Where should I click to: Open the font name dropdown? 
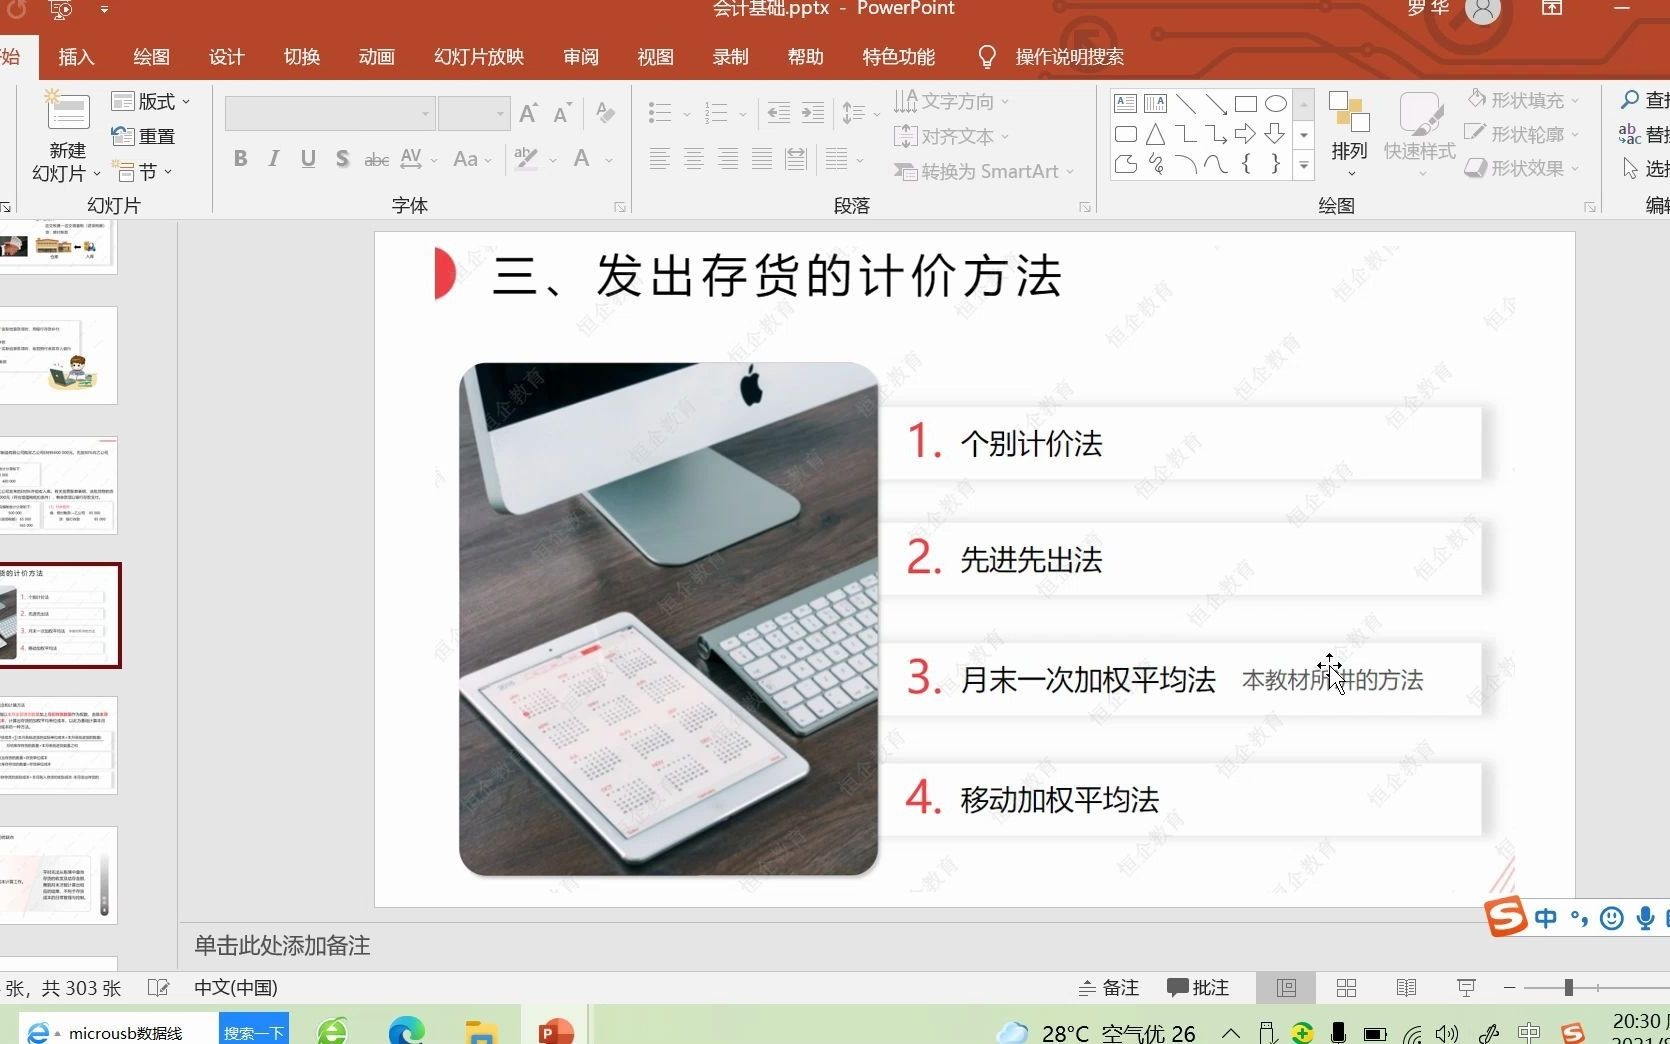click(424, 113)
